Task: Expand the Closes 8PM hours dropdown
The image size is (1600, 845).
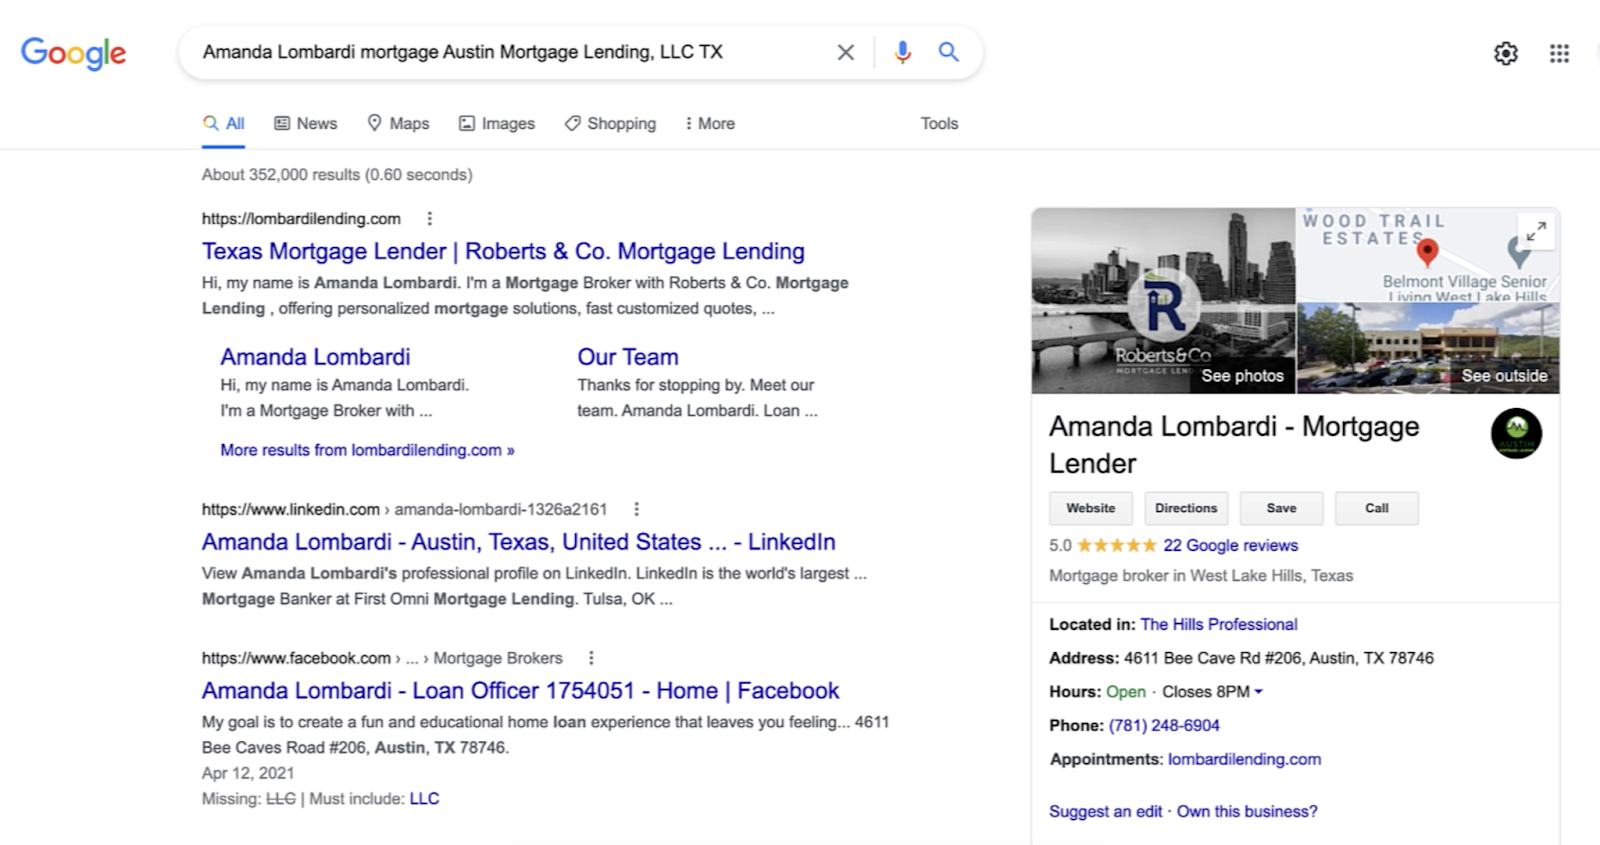Action: point(1212,692)
